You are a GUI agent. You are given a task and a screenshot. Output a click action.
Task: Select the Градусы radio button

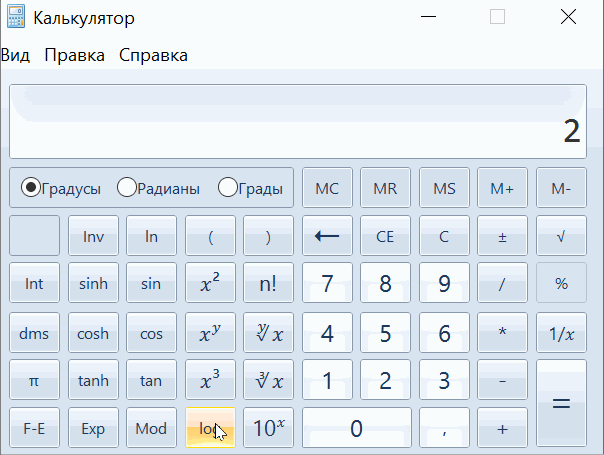pos(31,187)
